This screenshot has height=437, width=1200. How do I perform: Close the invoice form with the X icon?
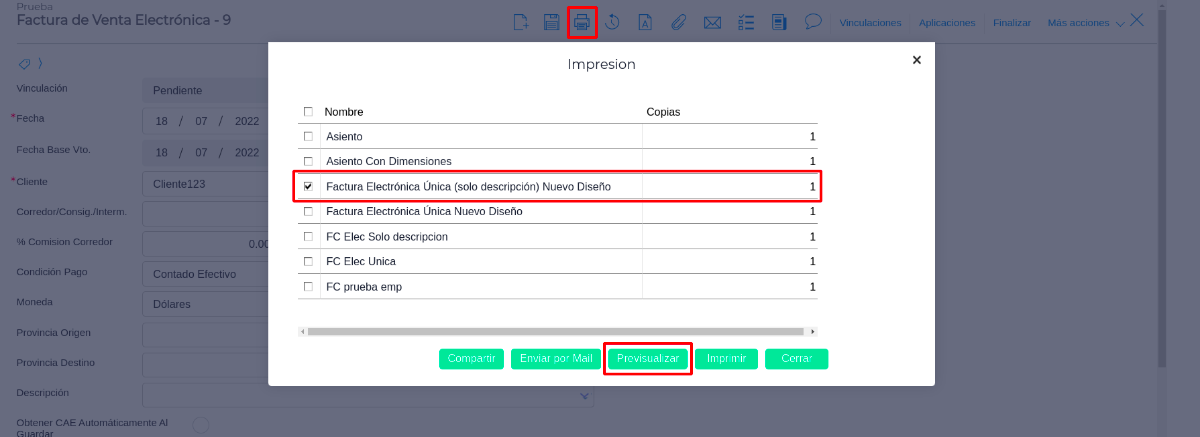coord(1137,19)
